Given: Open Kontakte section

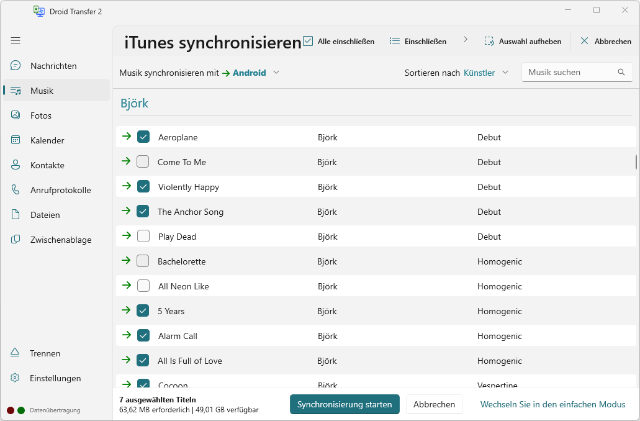Looking at the screenshot, I should 56,165.
